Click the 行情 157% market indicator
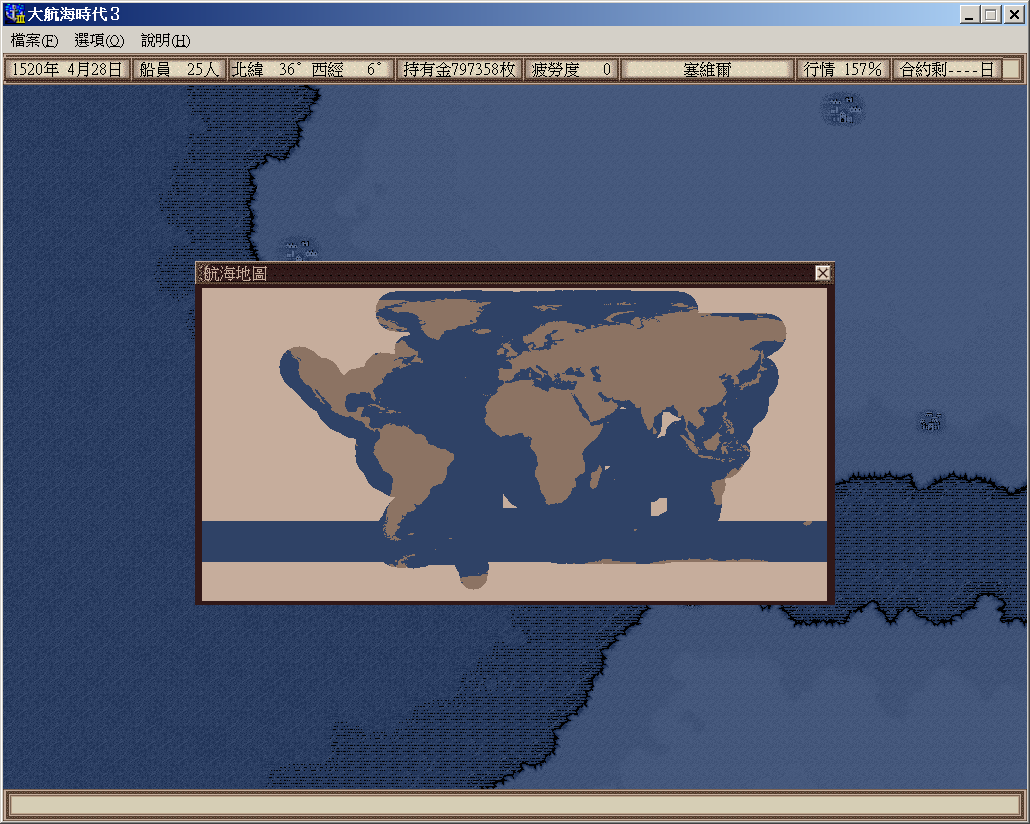The height and width of the screenshot is (824, 1030). coord(842,69)
